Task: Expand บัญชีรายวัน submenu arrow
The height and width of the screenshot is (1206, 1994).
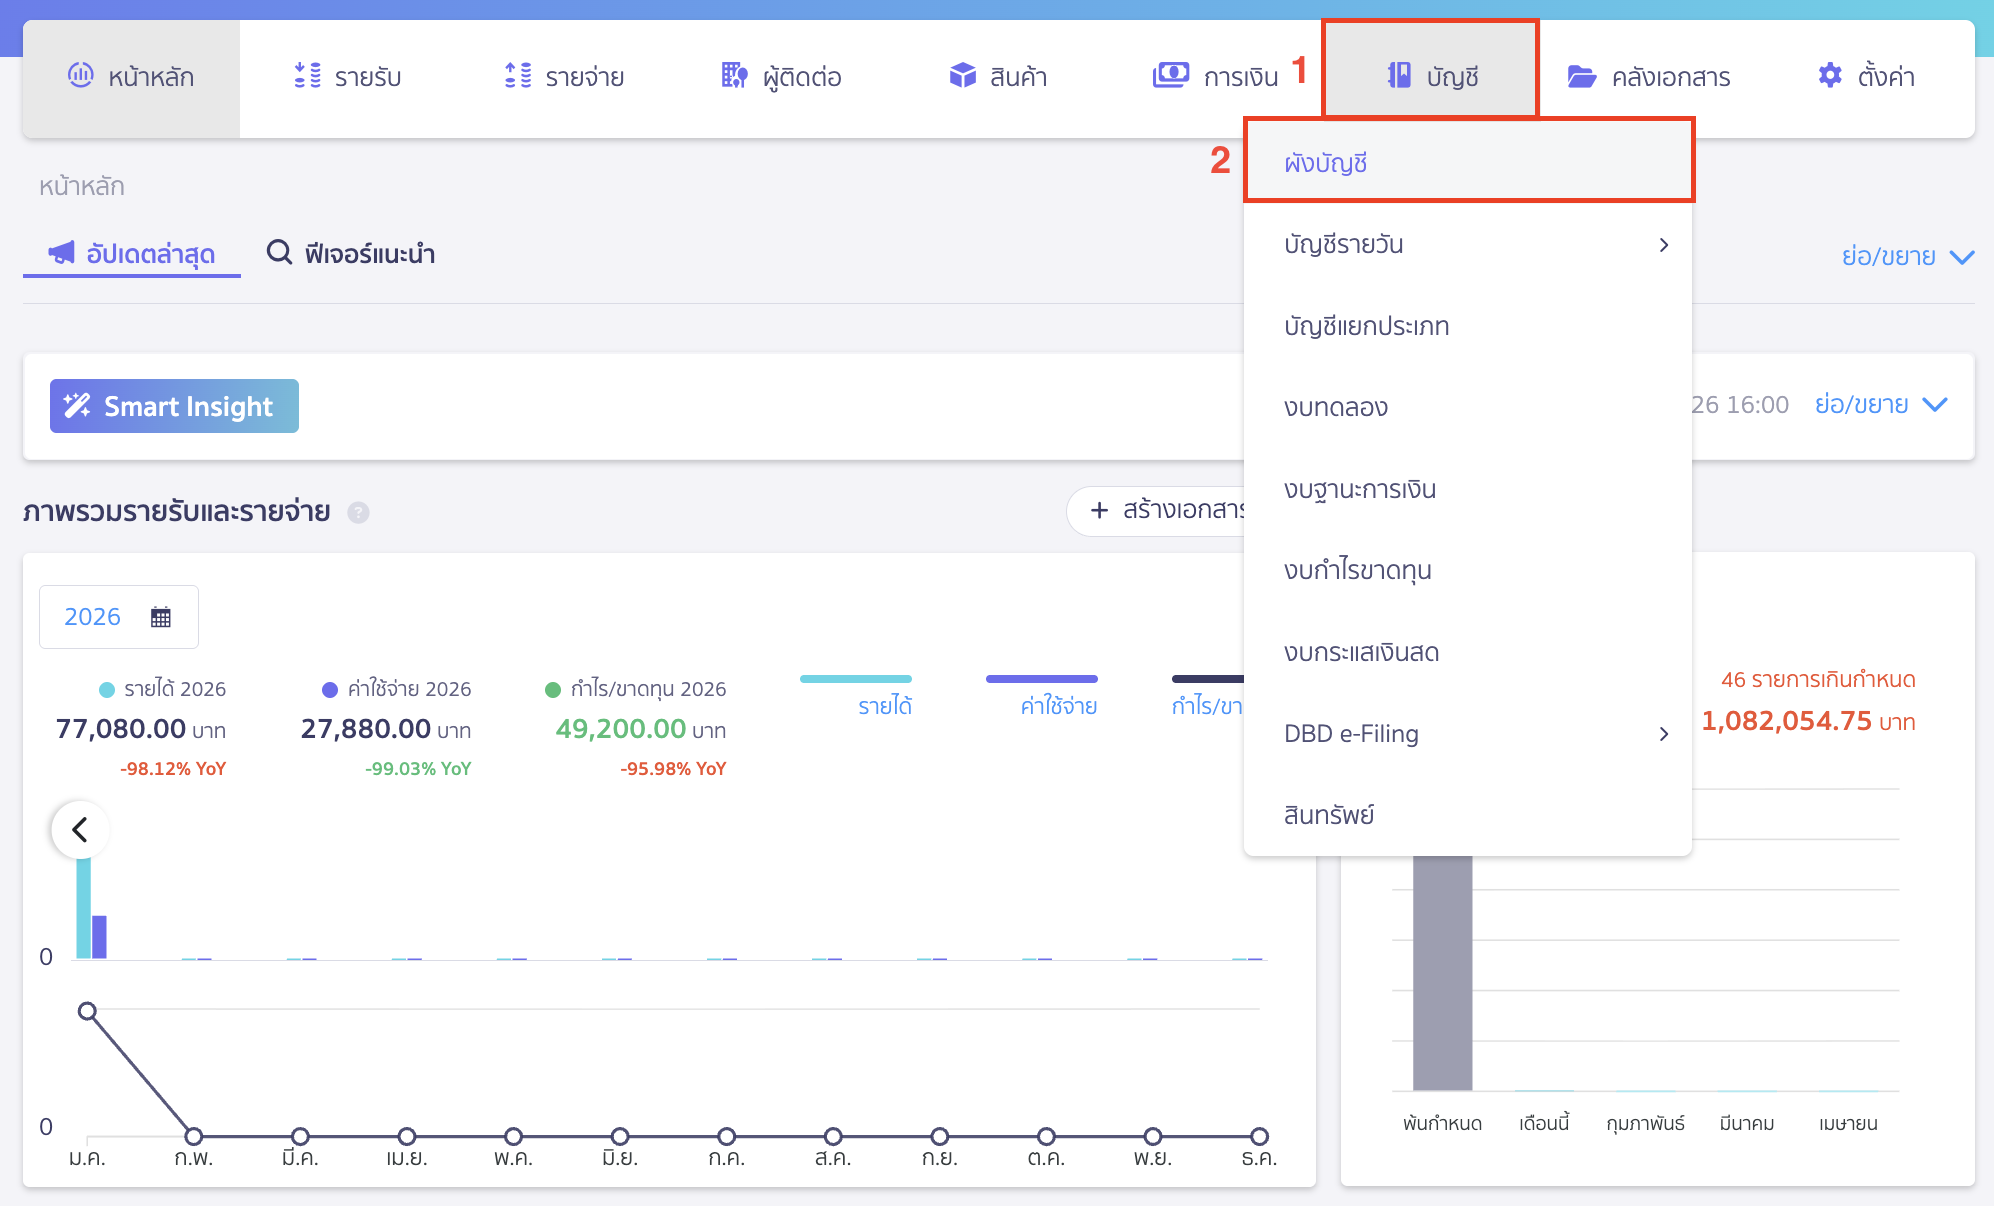Action: pyautogui.click(x=1663, y=245)
